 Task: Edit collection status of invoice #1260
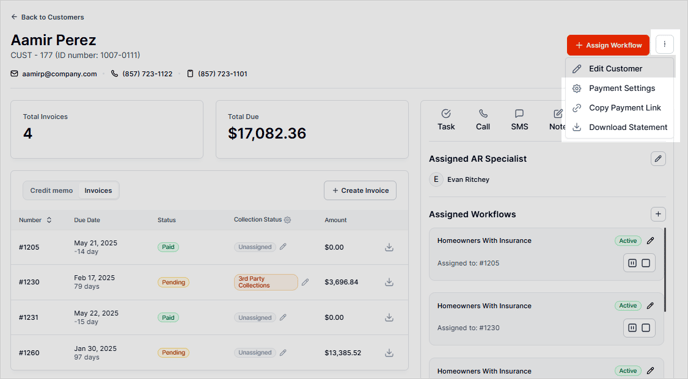[283, 352]
